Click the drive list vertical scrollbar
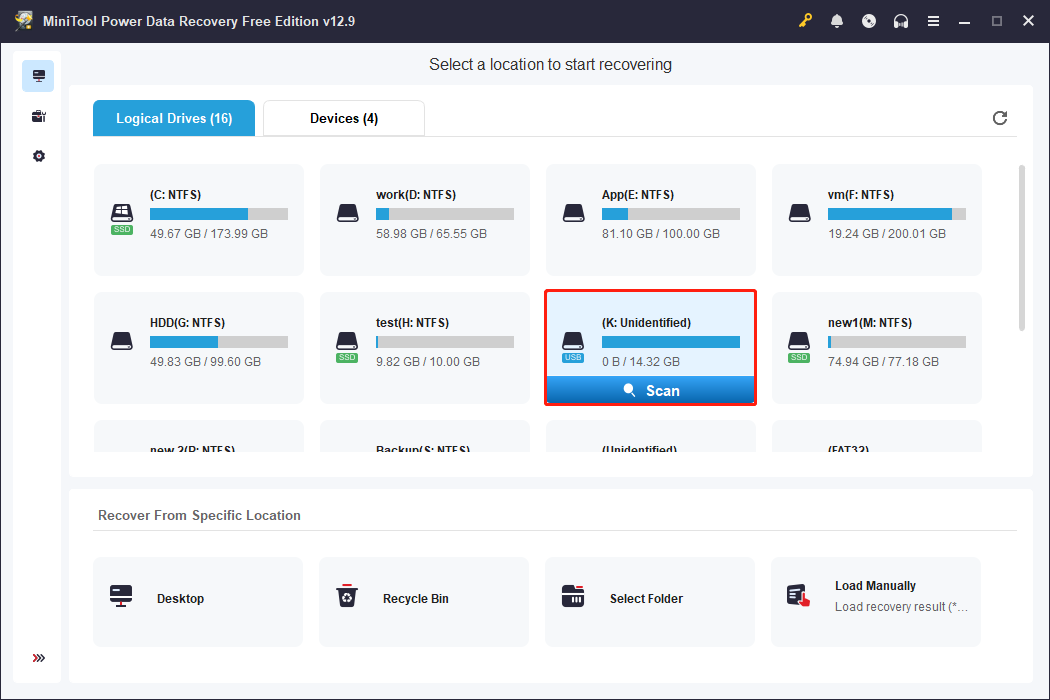Image resolution: width=1050 pixels, height=700 pixels. point(1021,248)
